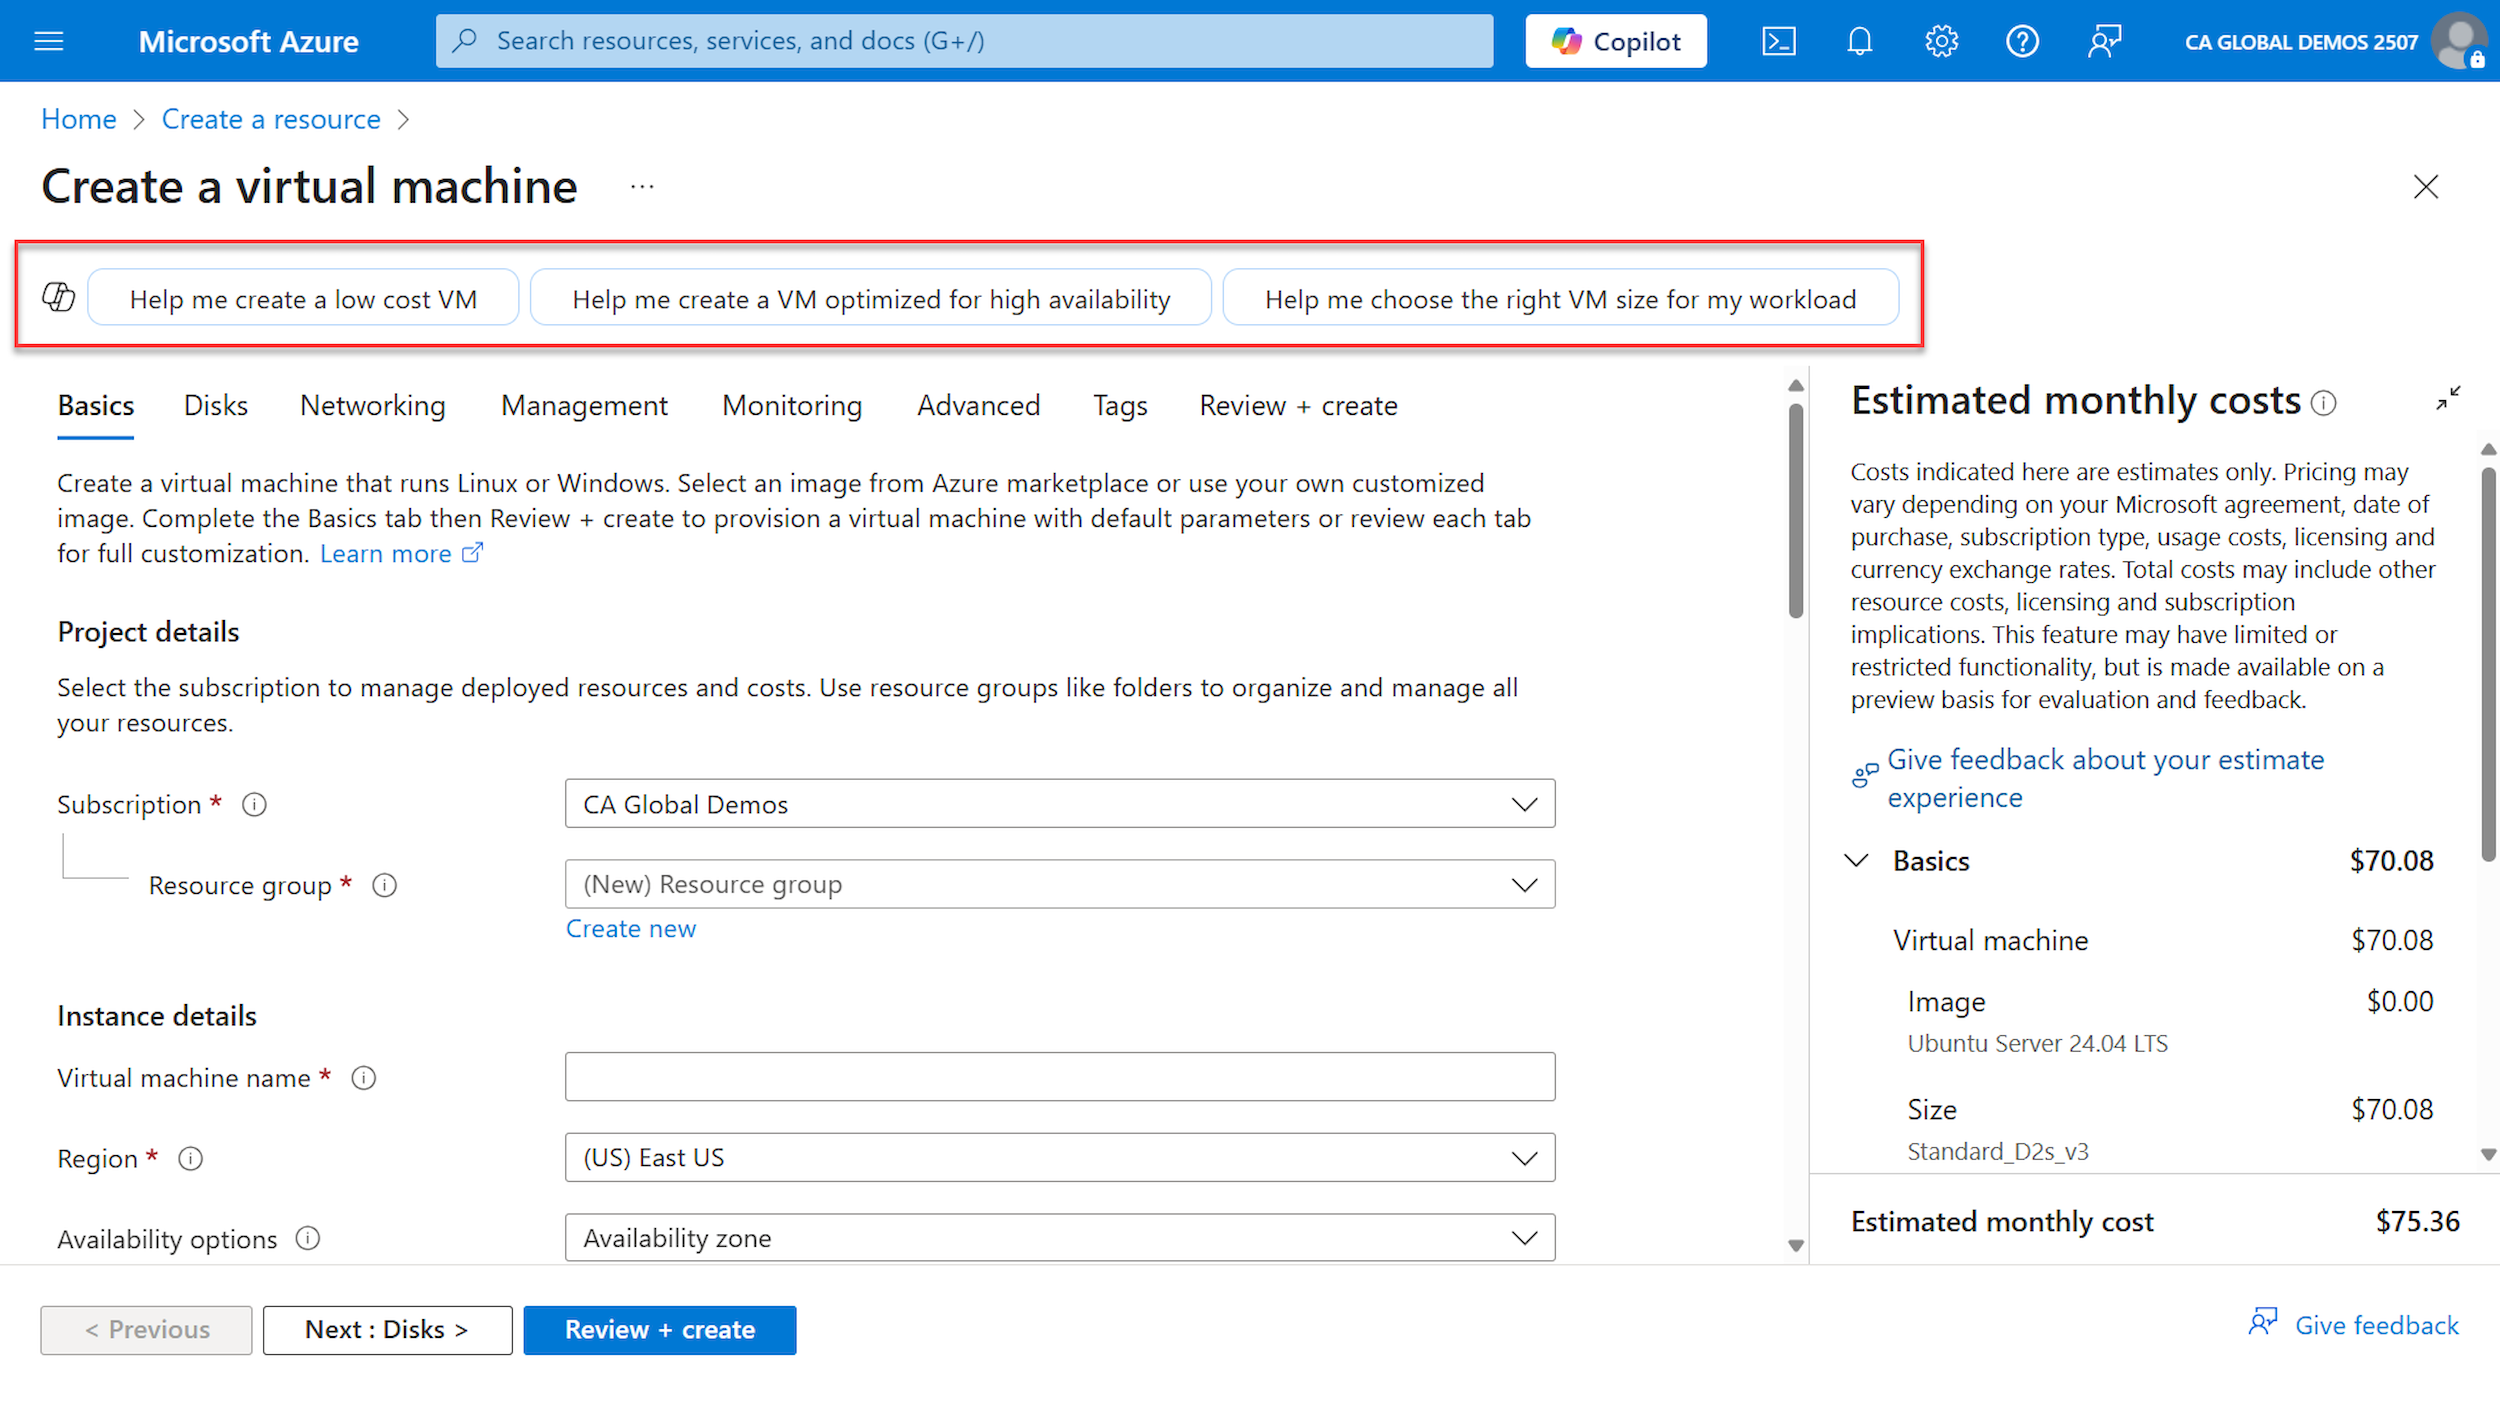Click the Ubuntu Server 24.04 LTS text
Screen dimensions: 2500x1406
2038,1044
